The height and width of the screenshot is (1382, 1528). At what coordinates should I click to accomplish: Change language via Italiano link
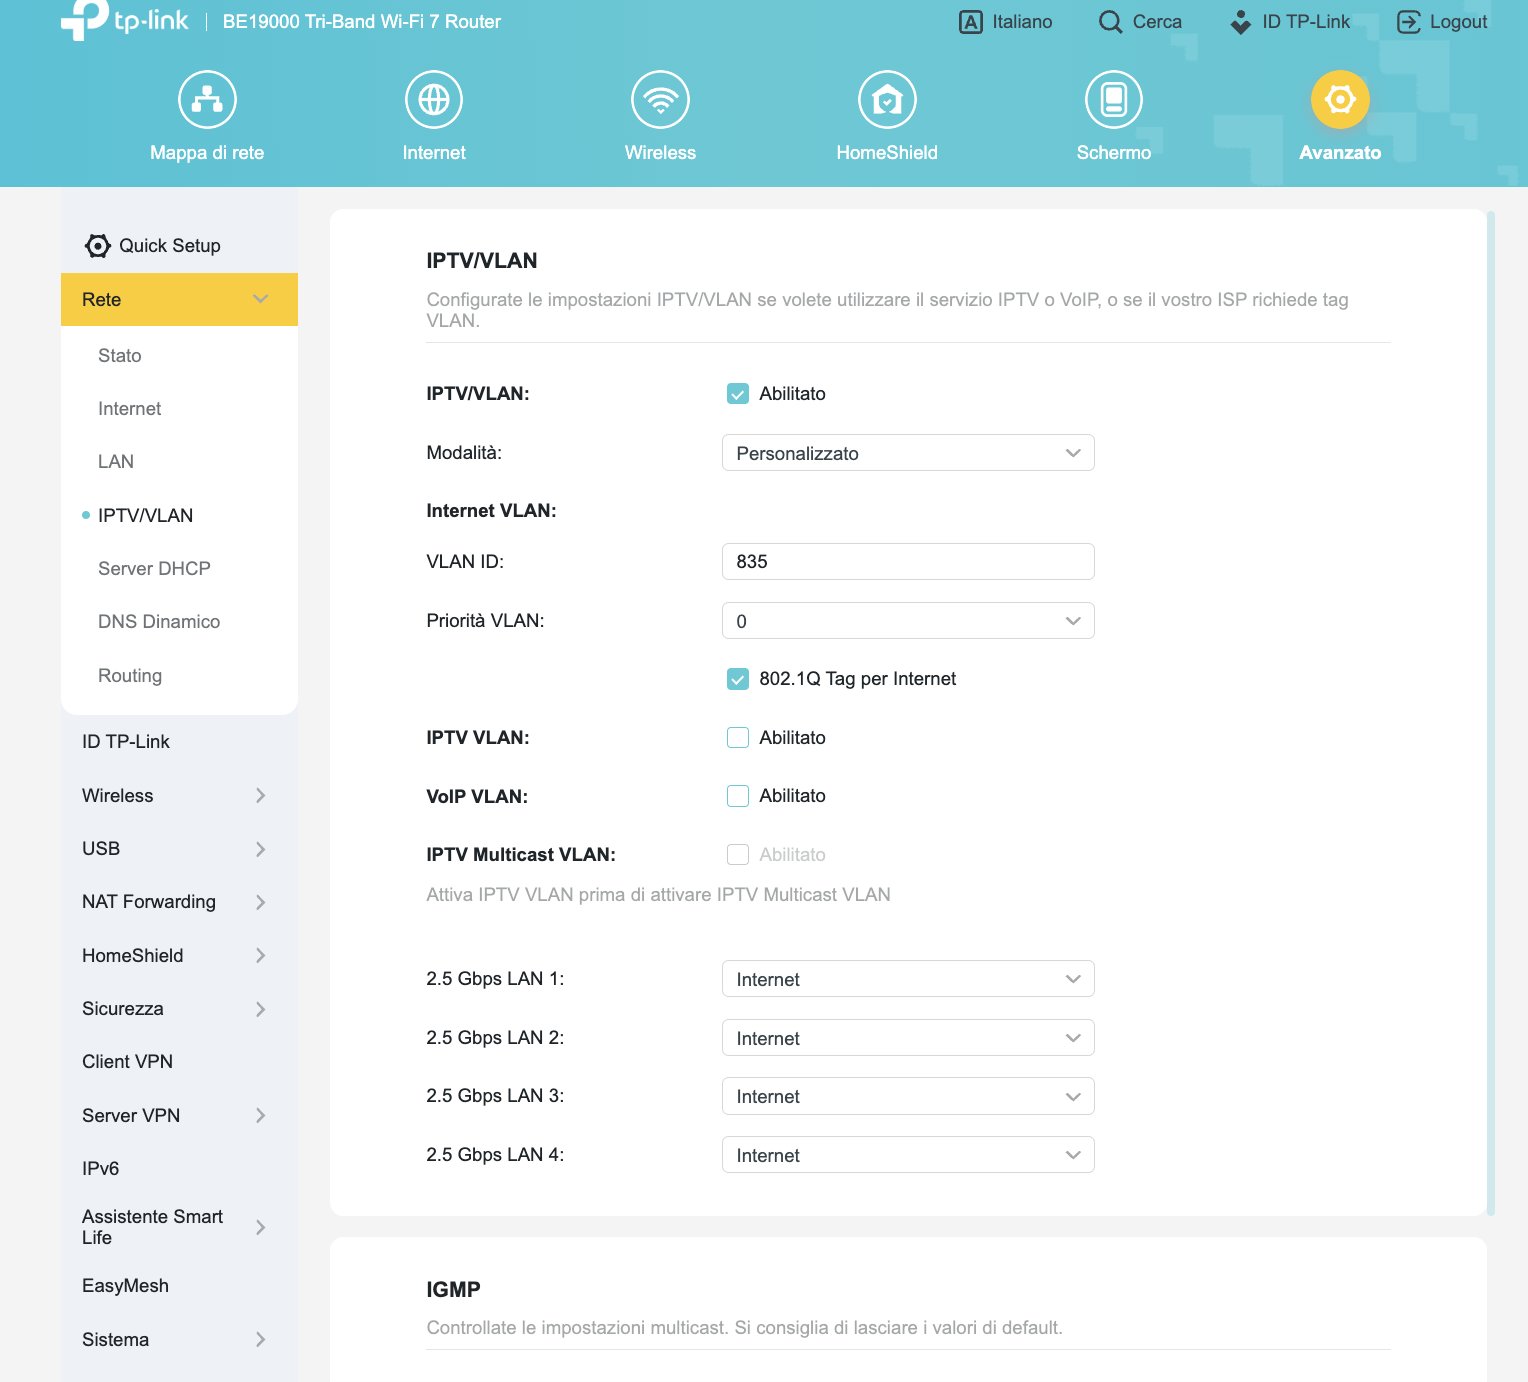click(1021, 22)
